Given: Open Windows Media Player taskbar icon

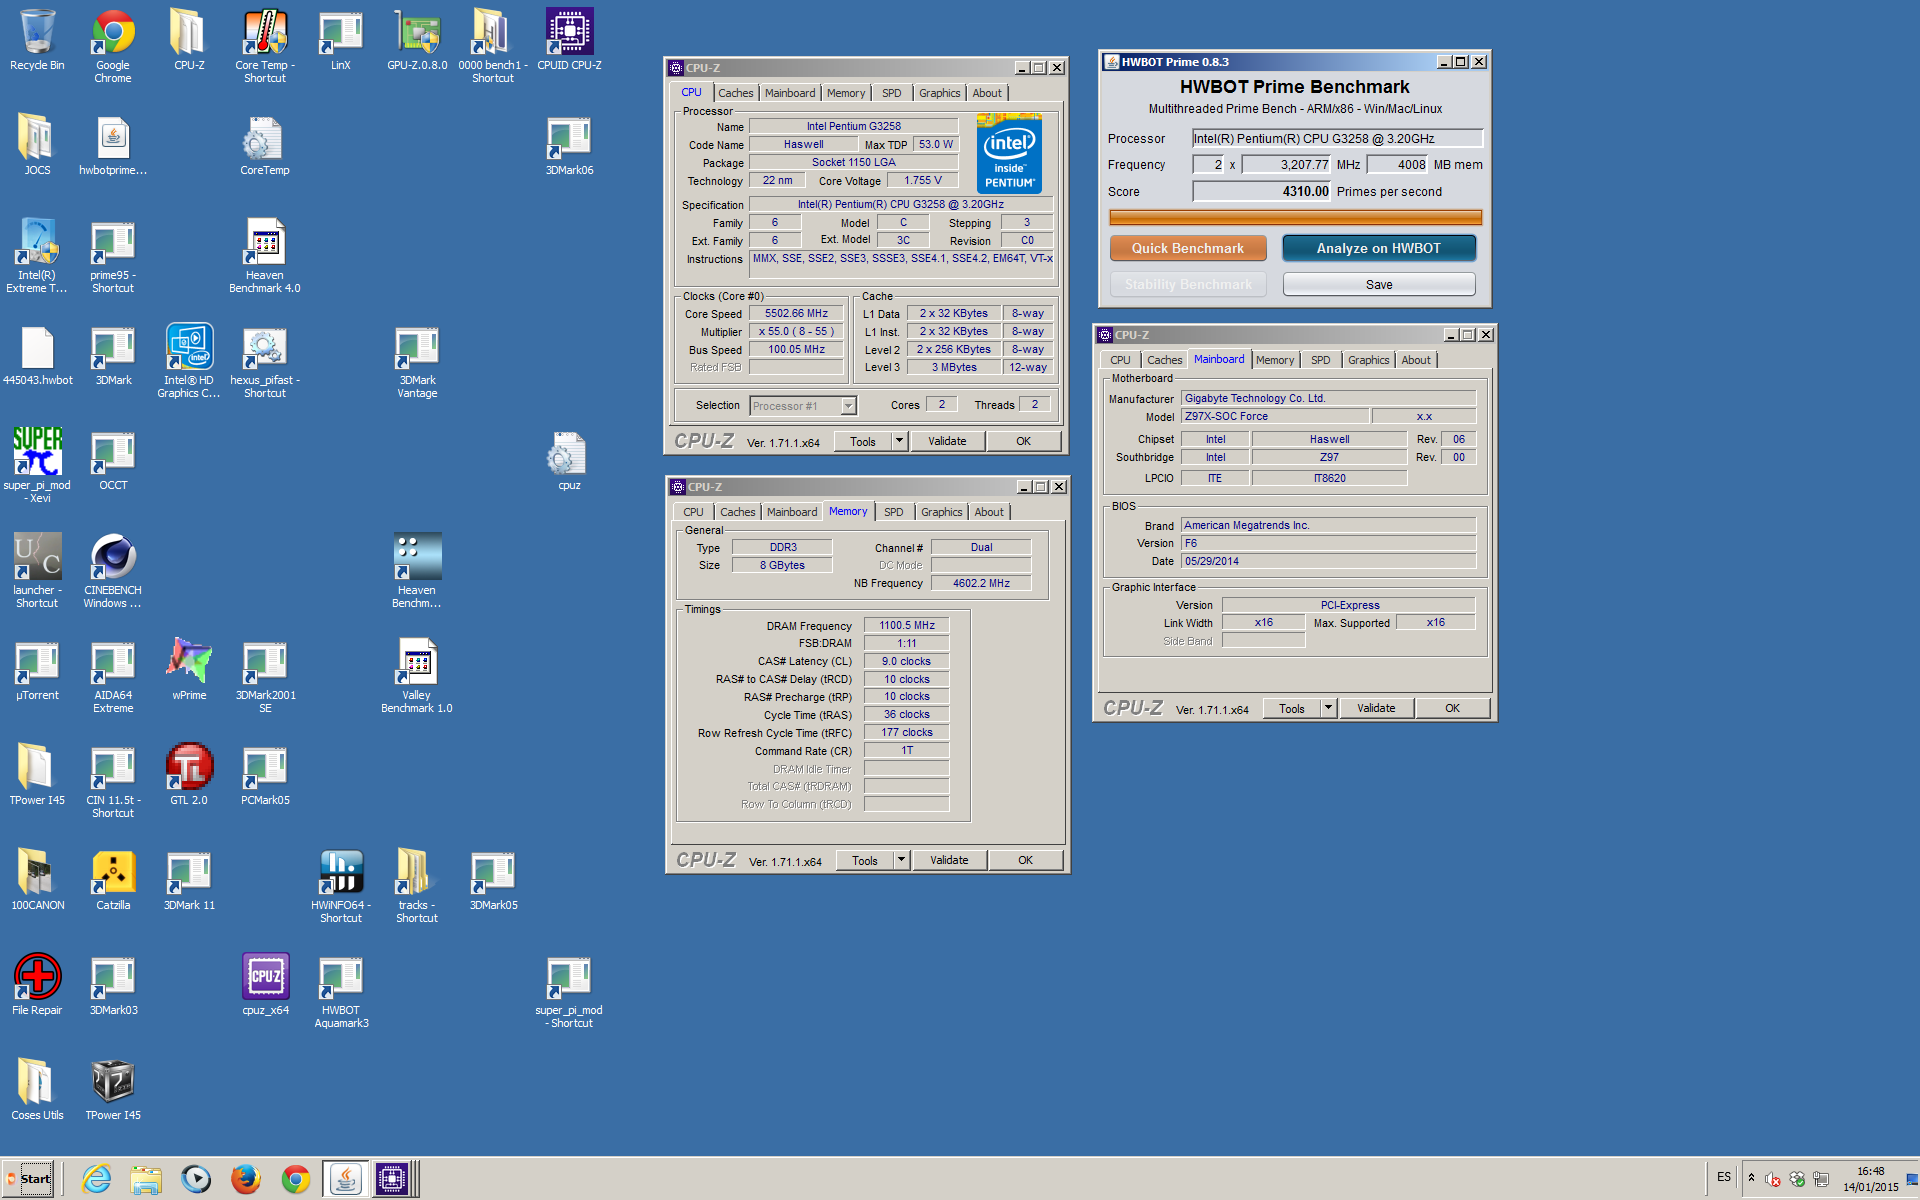Looking at the screenshot, I should tap(196, 1179).
